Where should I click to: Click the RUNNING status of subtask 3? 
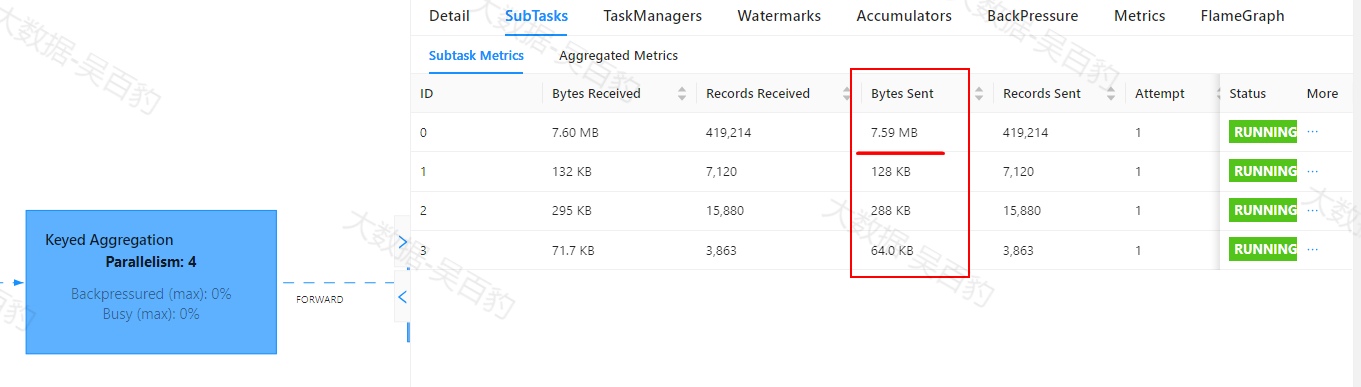click(1263, 249)
